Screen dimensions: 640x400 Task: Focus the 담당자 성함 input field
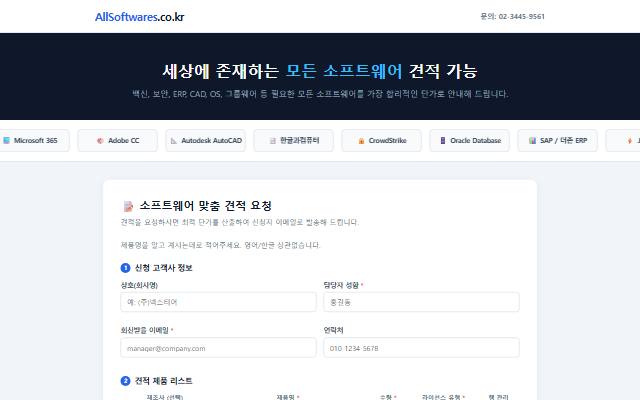click(421, 302)
